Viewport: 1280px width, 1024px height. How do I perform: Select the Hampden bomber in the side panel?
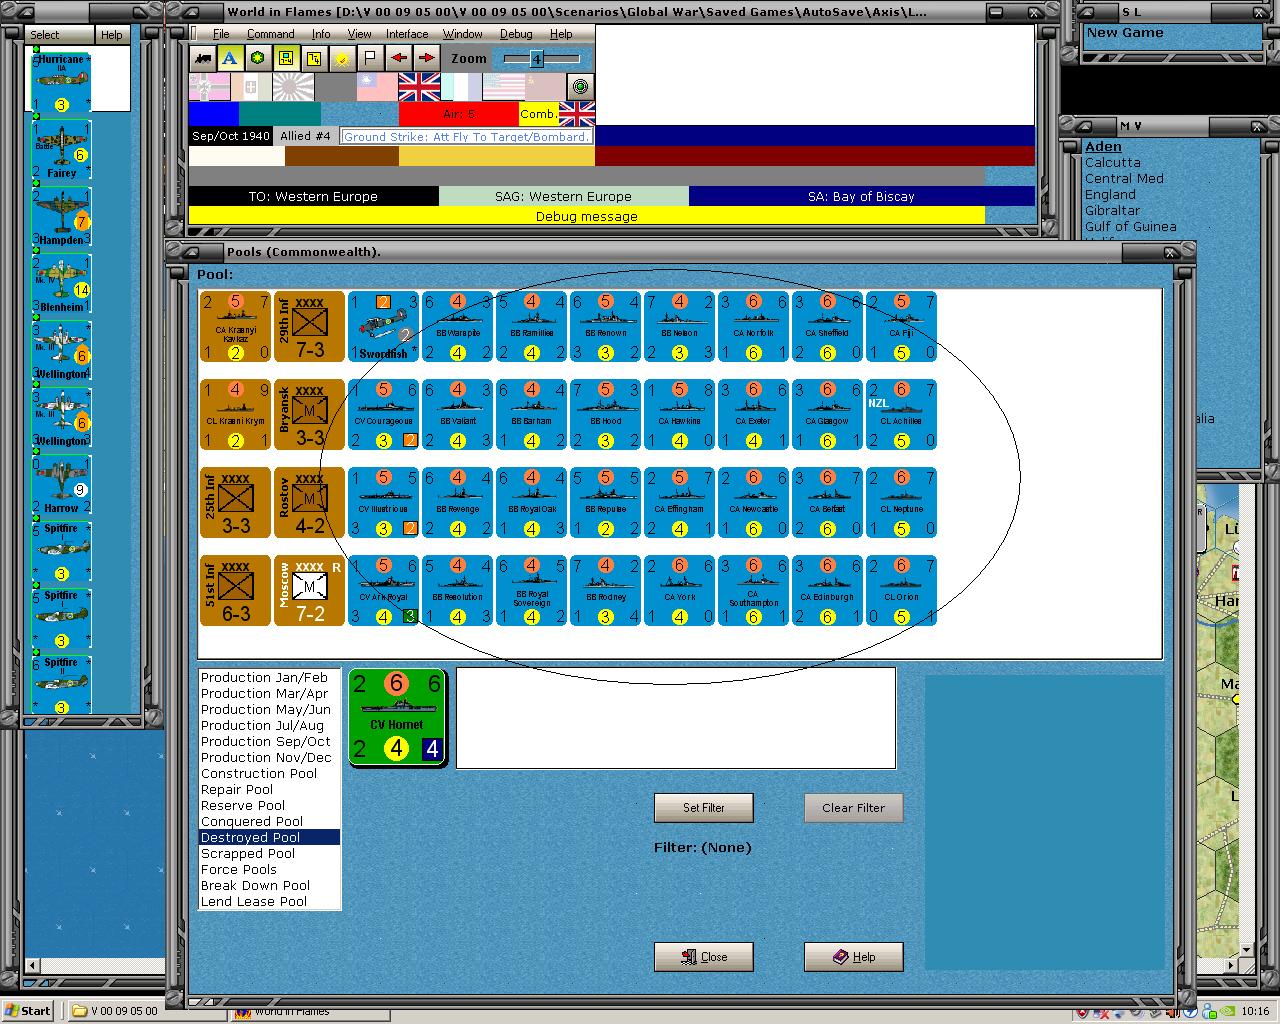point(61,217)
